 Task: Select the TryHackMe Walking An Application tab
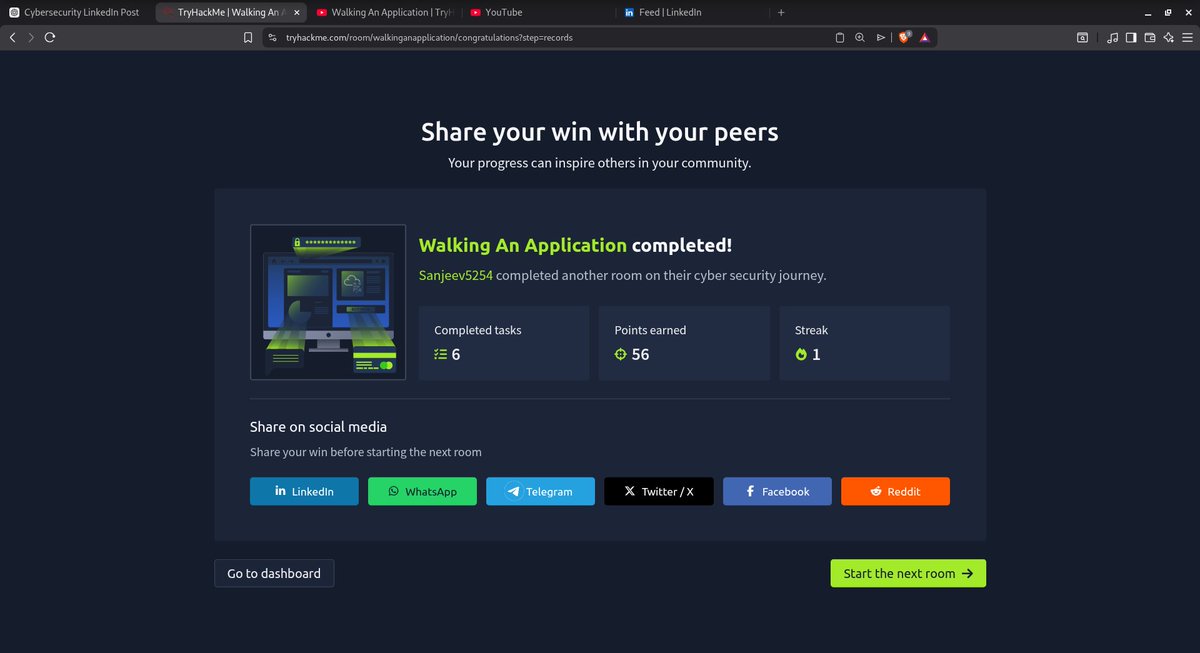point(229,12)
